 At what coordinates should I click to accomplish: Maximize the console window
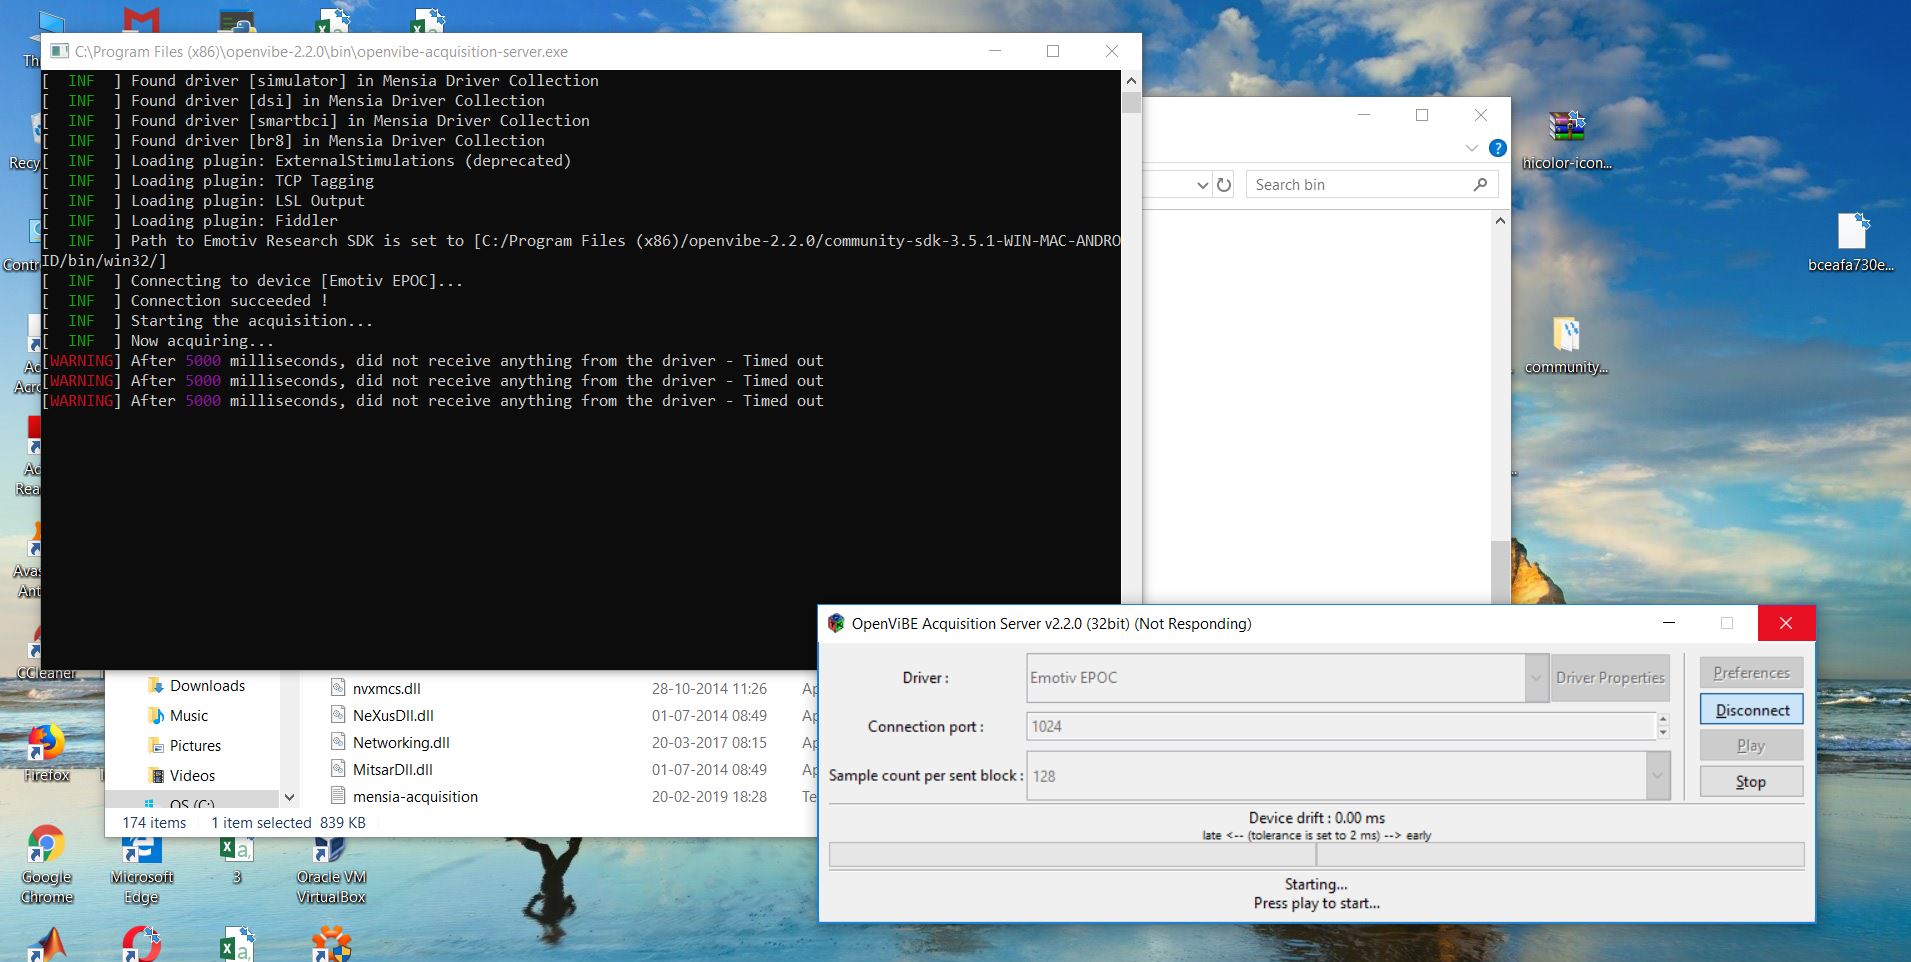[1053, 51]
